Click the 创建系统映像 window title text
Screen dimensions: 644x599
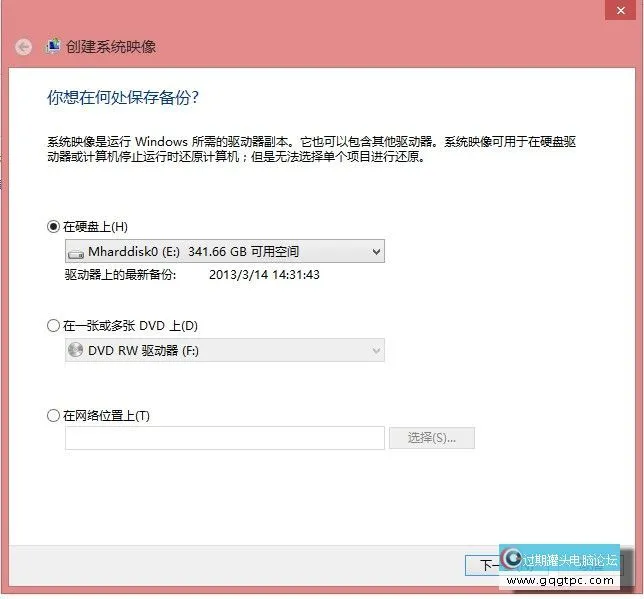point(111,46)
